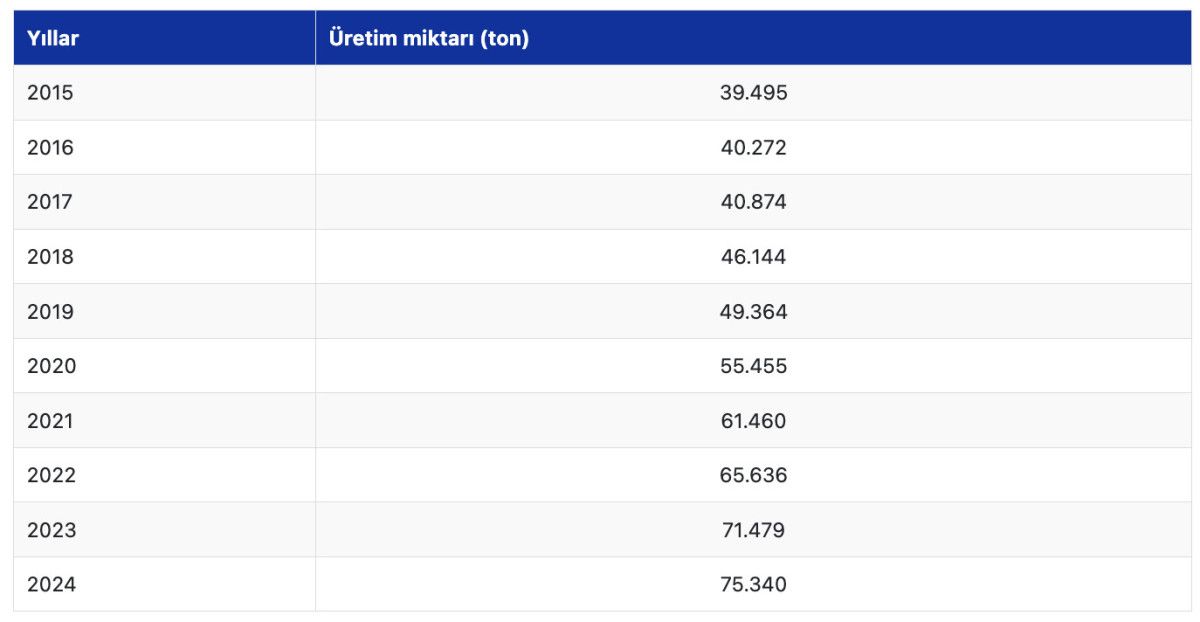Select the 2020 year cell

(52, 366)
